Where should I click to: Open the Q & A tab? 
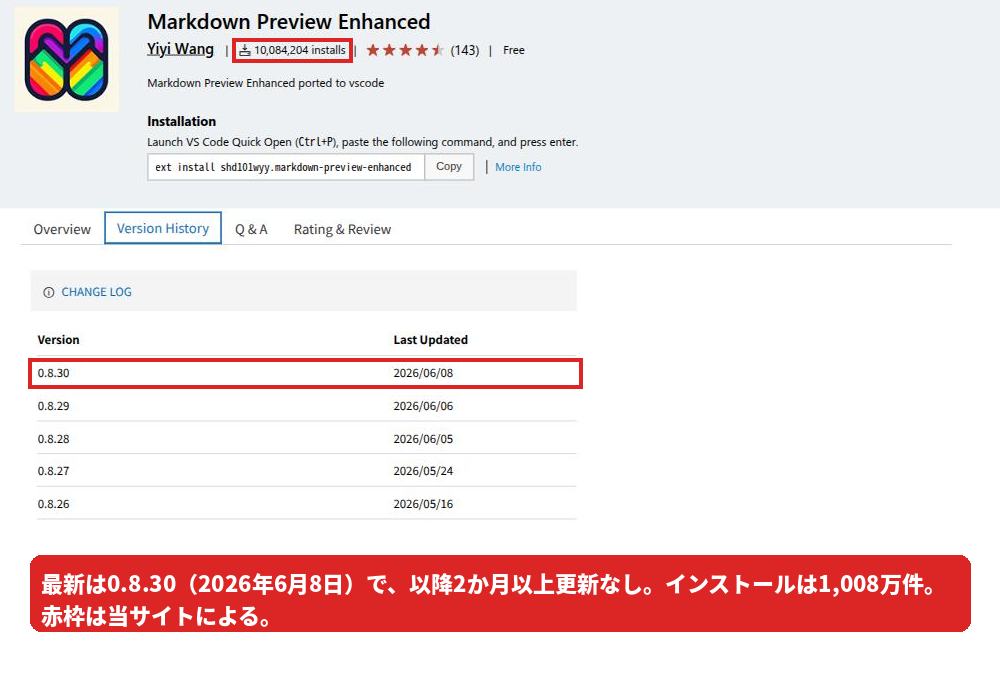point(251,229)
